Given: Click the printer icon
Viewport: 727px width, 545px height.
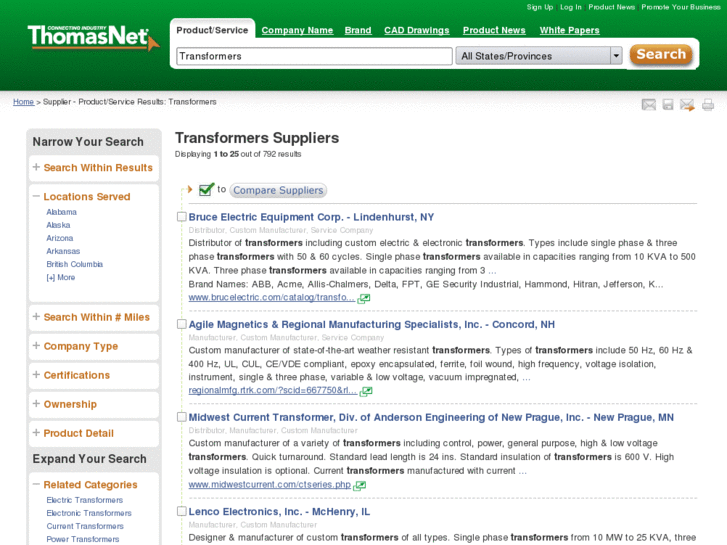Looking at the screenshot, I should (708, 104).
